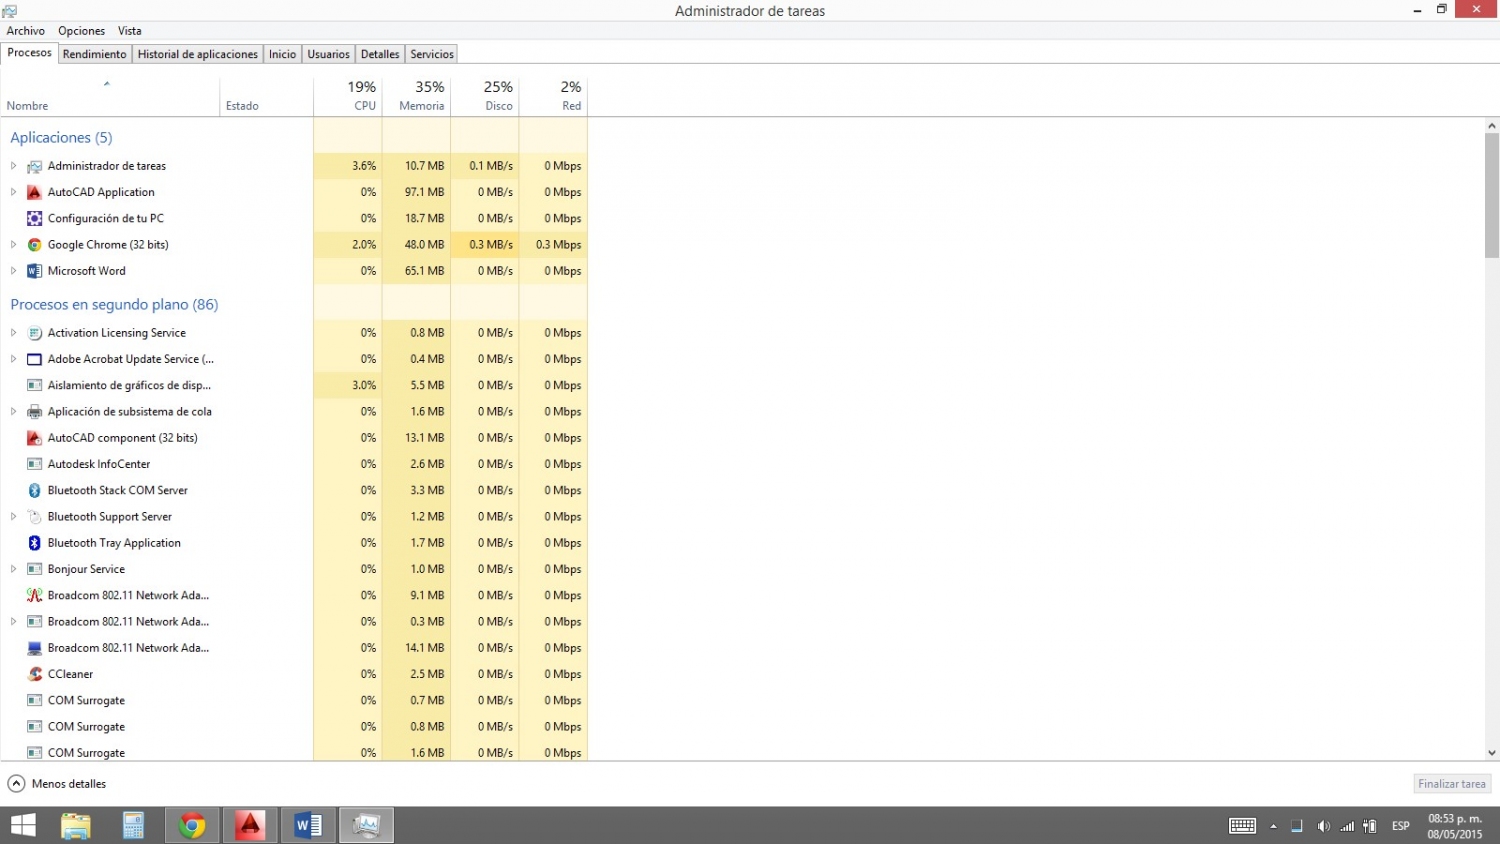
Task: Click the AutoCAD Application process icon
Action: [x=34, y=192]
